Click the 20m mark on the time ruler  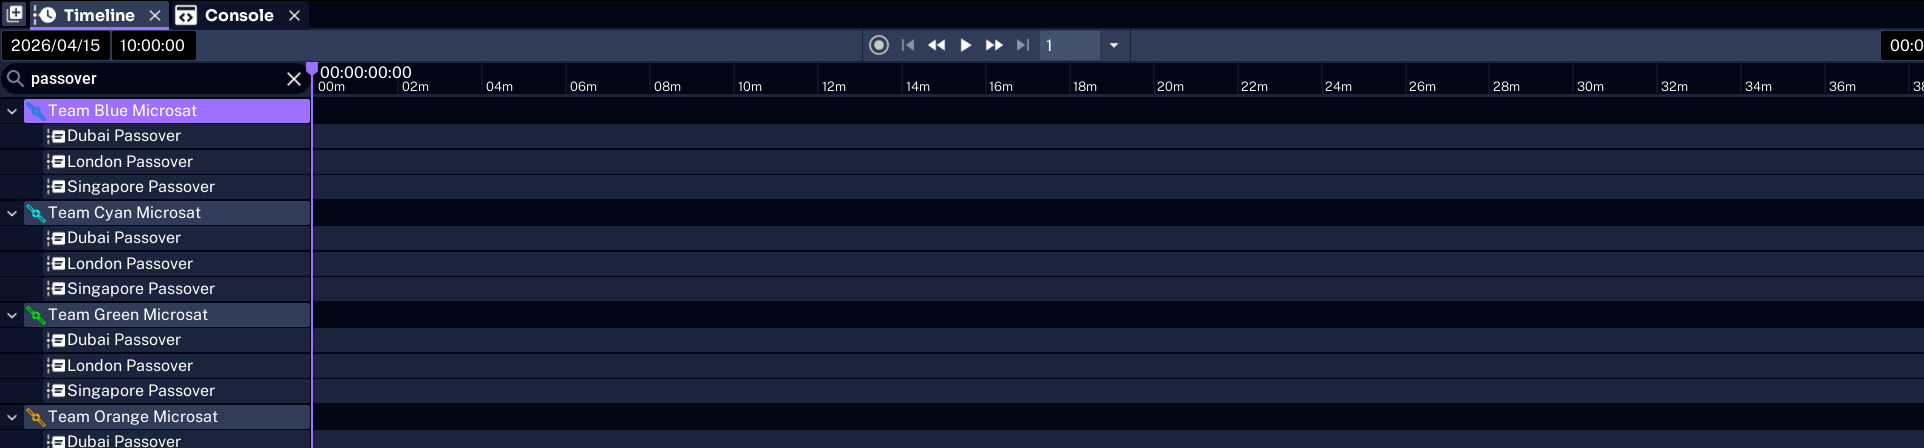(1170, 87)
